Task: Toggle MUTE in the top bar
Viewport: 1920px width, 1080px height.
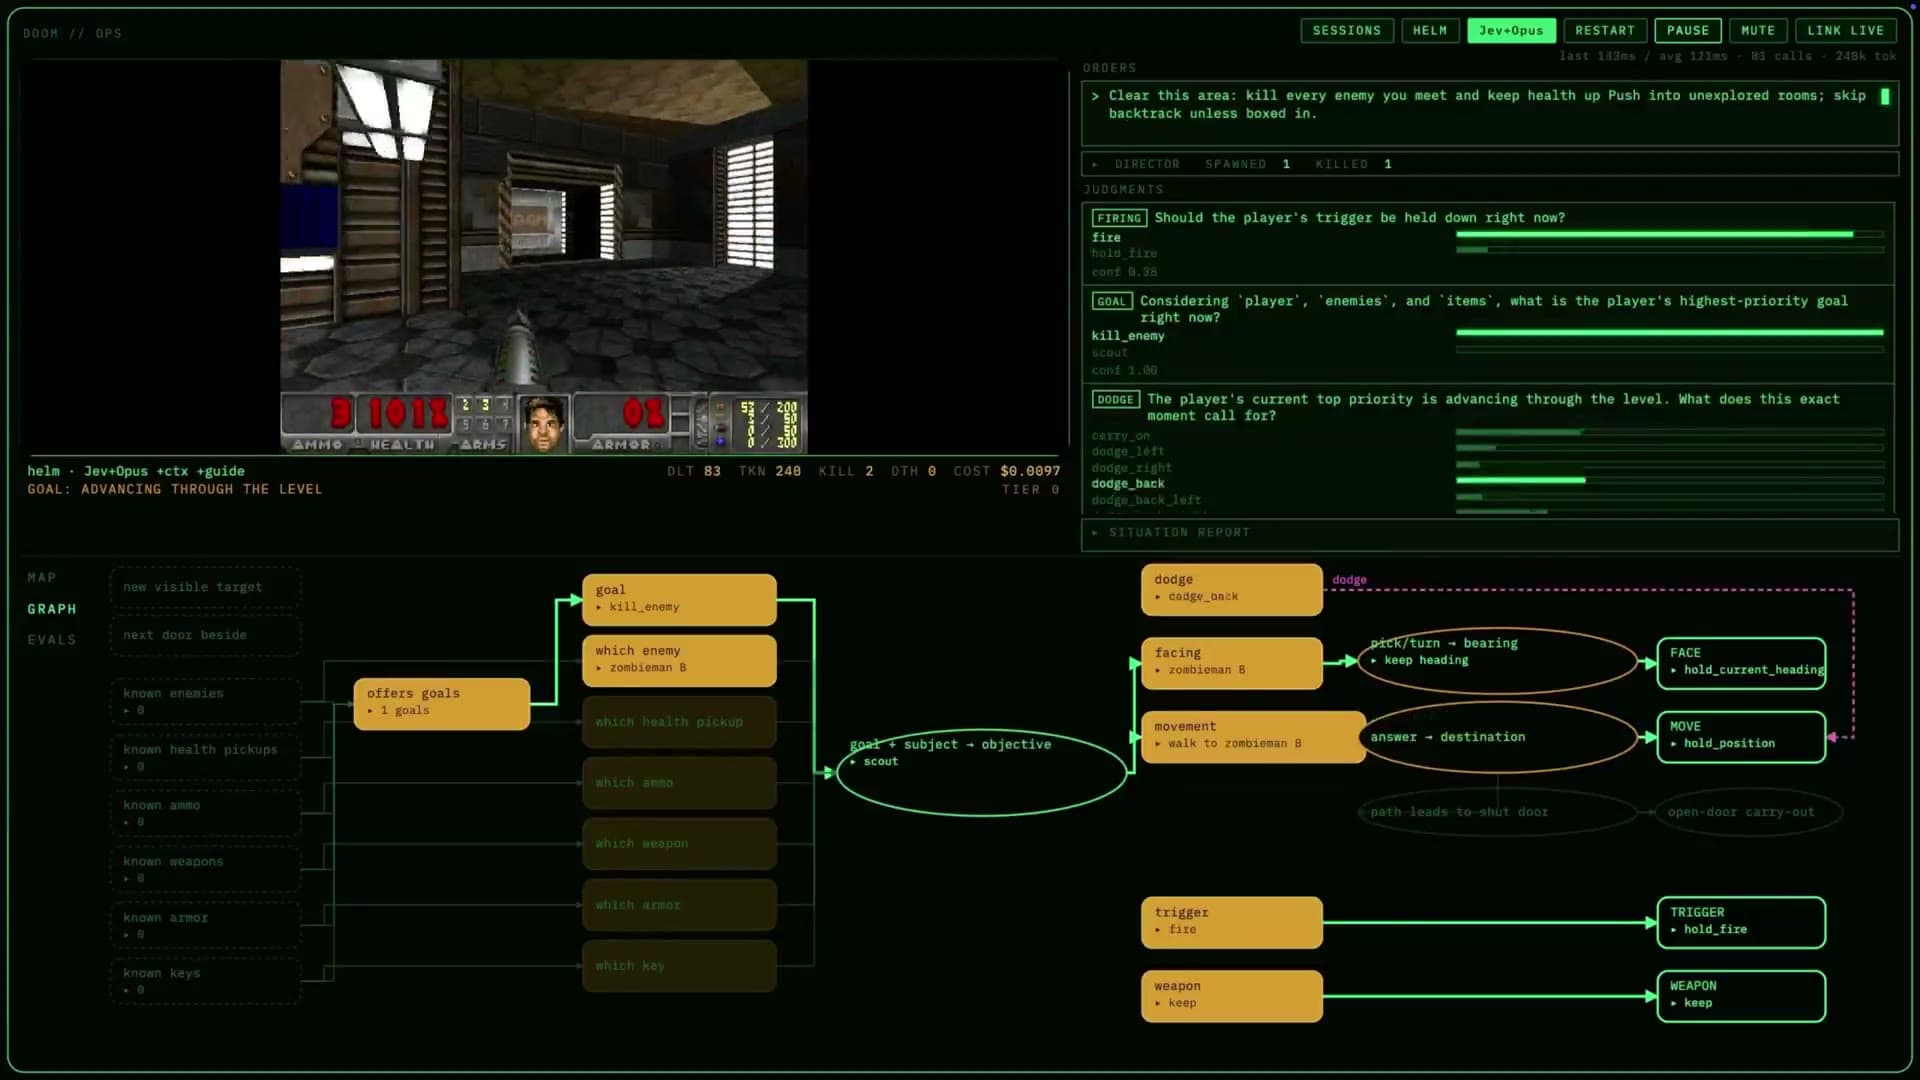Action: [1757, 31]
